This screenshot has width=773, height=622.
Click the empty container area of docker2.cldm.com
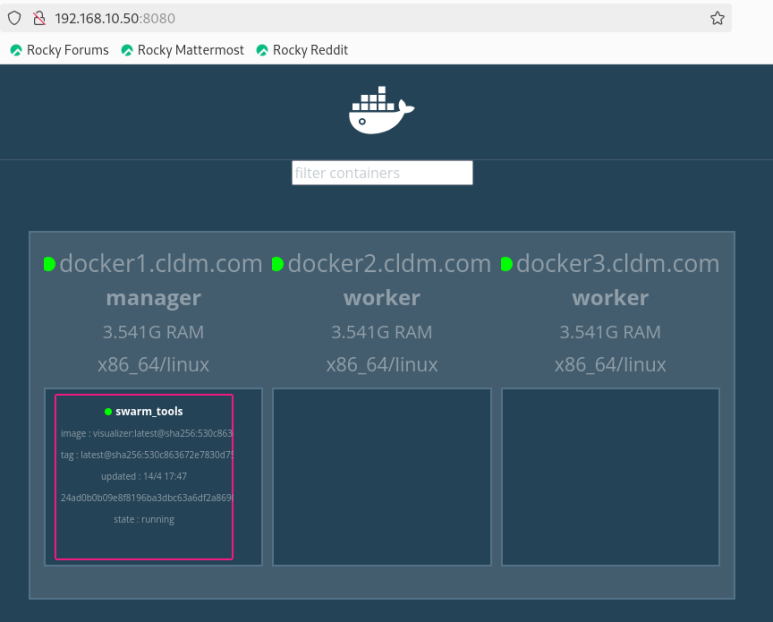(x=382, y=477)
